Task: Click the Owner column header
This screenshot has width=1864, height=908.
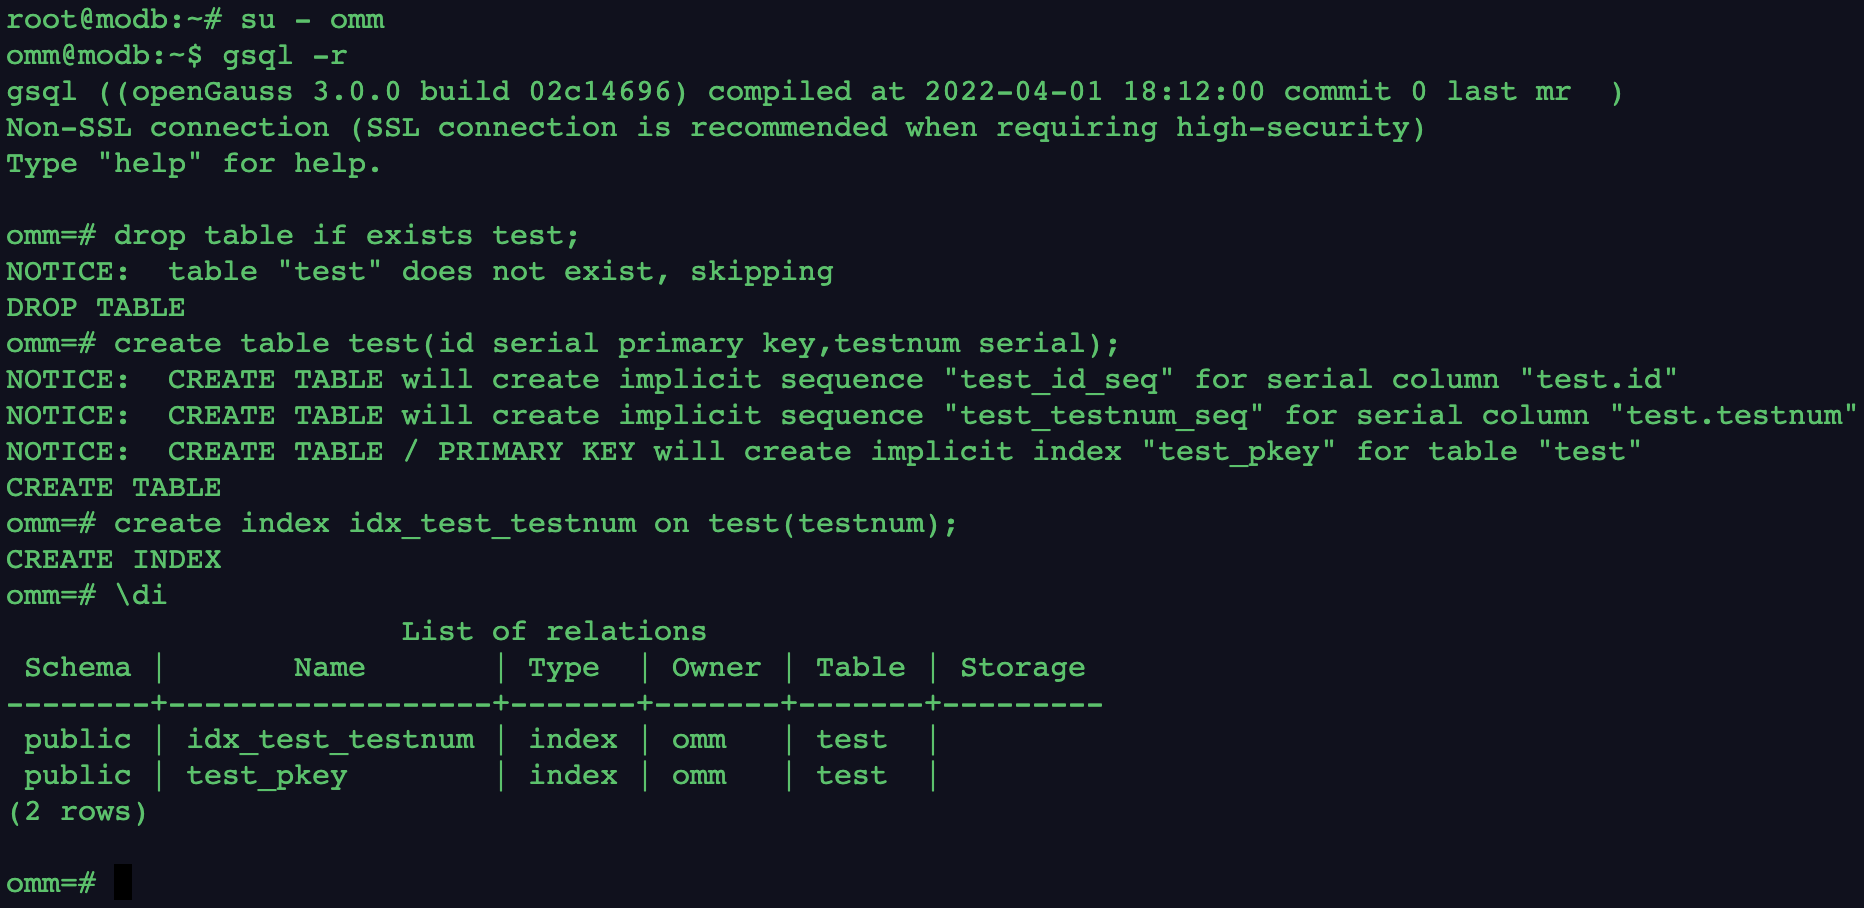Action: [716, 667]
